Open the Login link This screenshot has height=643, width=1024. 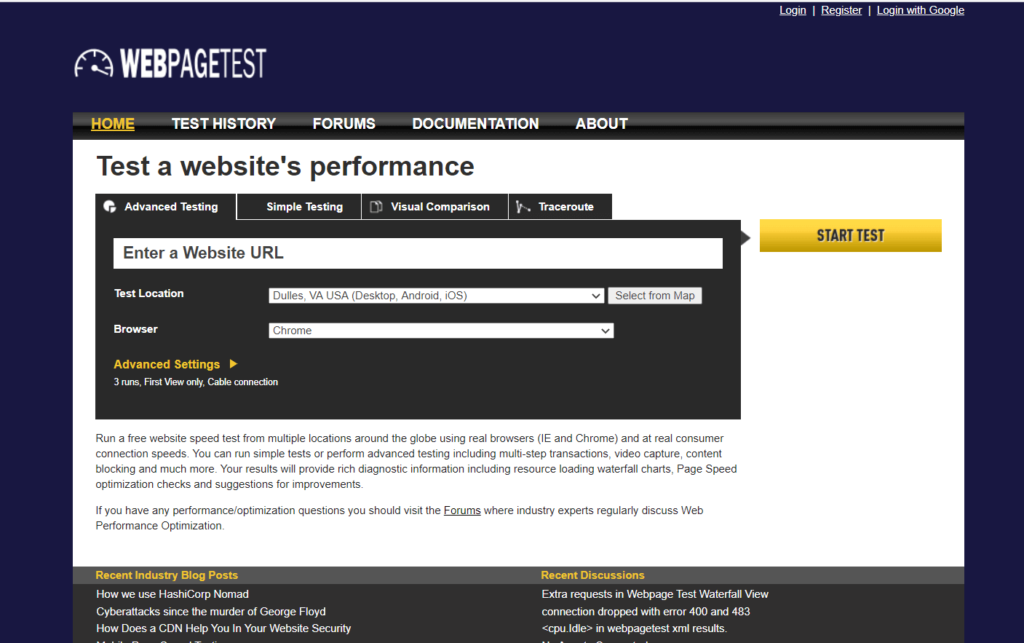point(792,10)
